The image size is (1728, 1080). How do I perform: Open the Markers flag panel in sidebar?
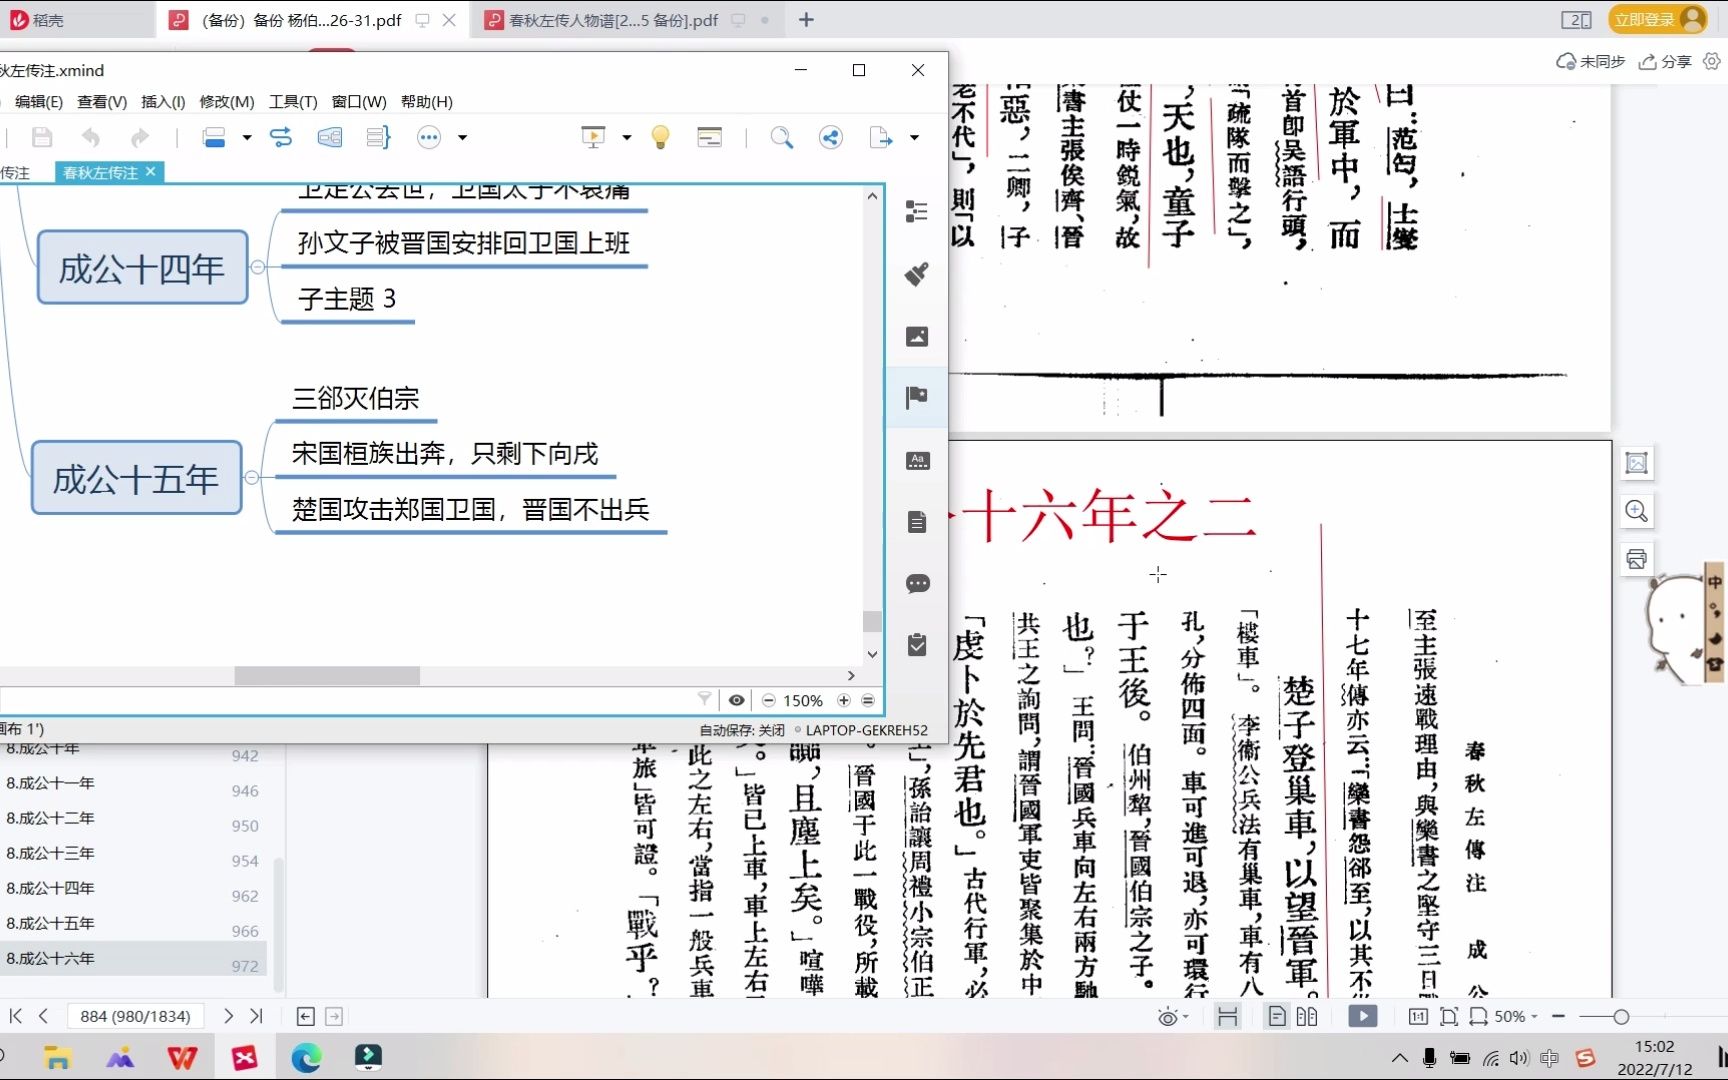coord(917,398)
